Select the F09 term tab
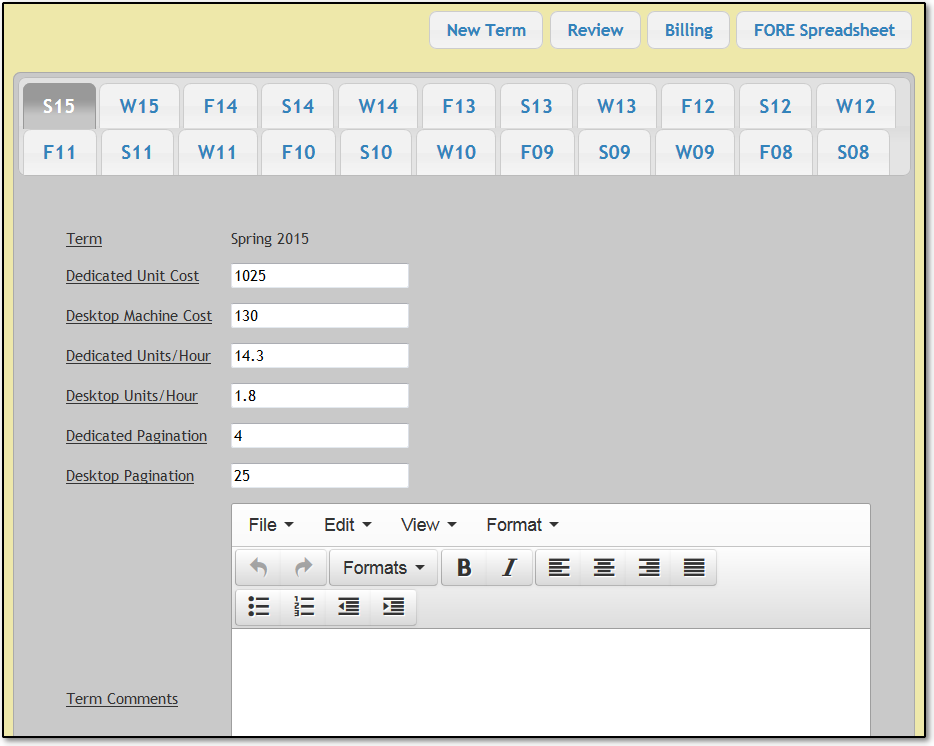Image resolution: width=934 pixels, height=746 pixels. [x=537, y=152]
